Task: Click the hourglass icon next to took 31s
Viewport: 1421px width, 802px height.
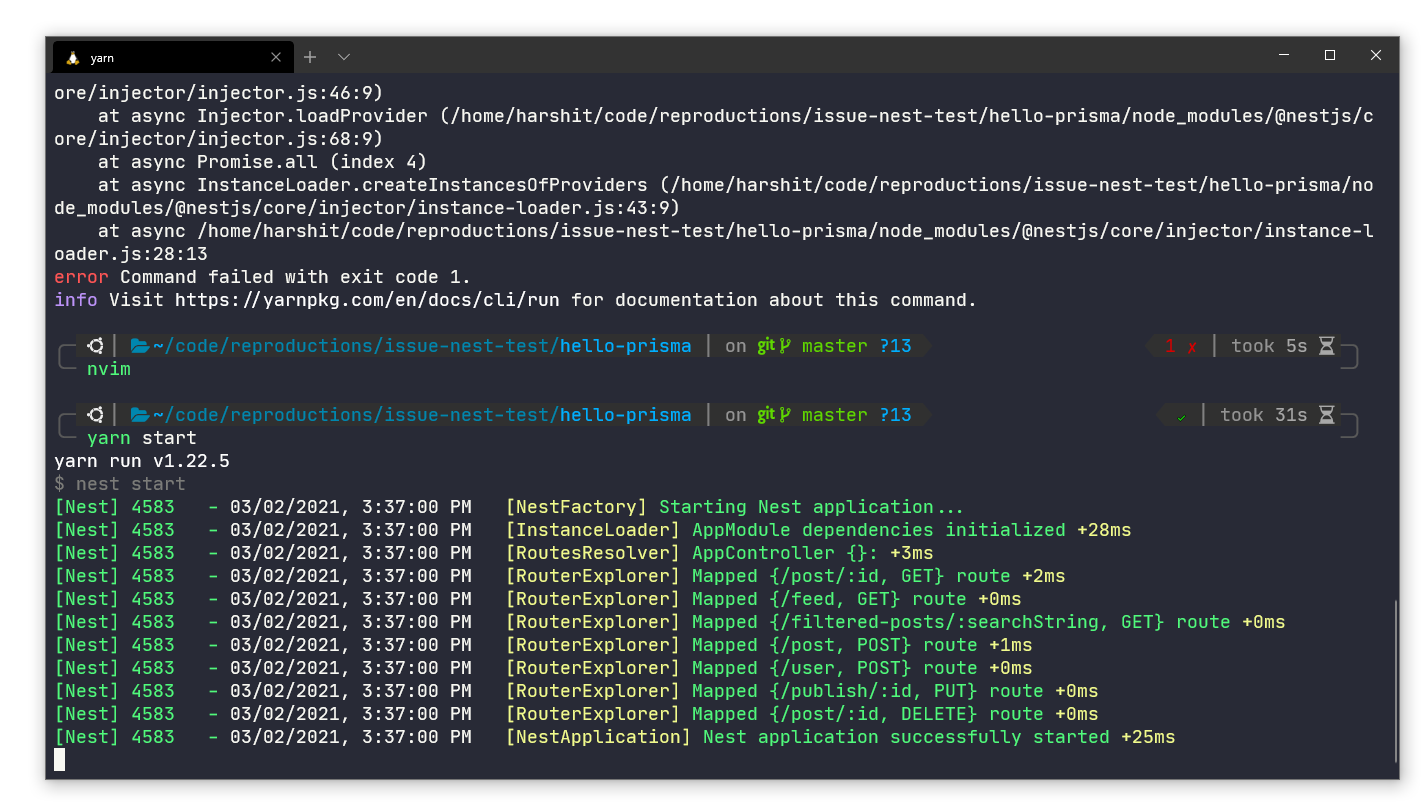Action: click(x=1326, y=415)
